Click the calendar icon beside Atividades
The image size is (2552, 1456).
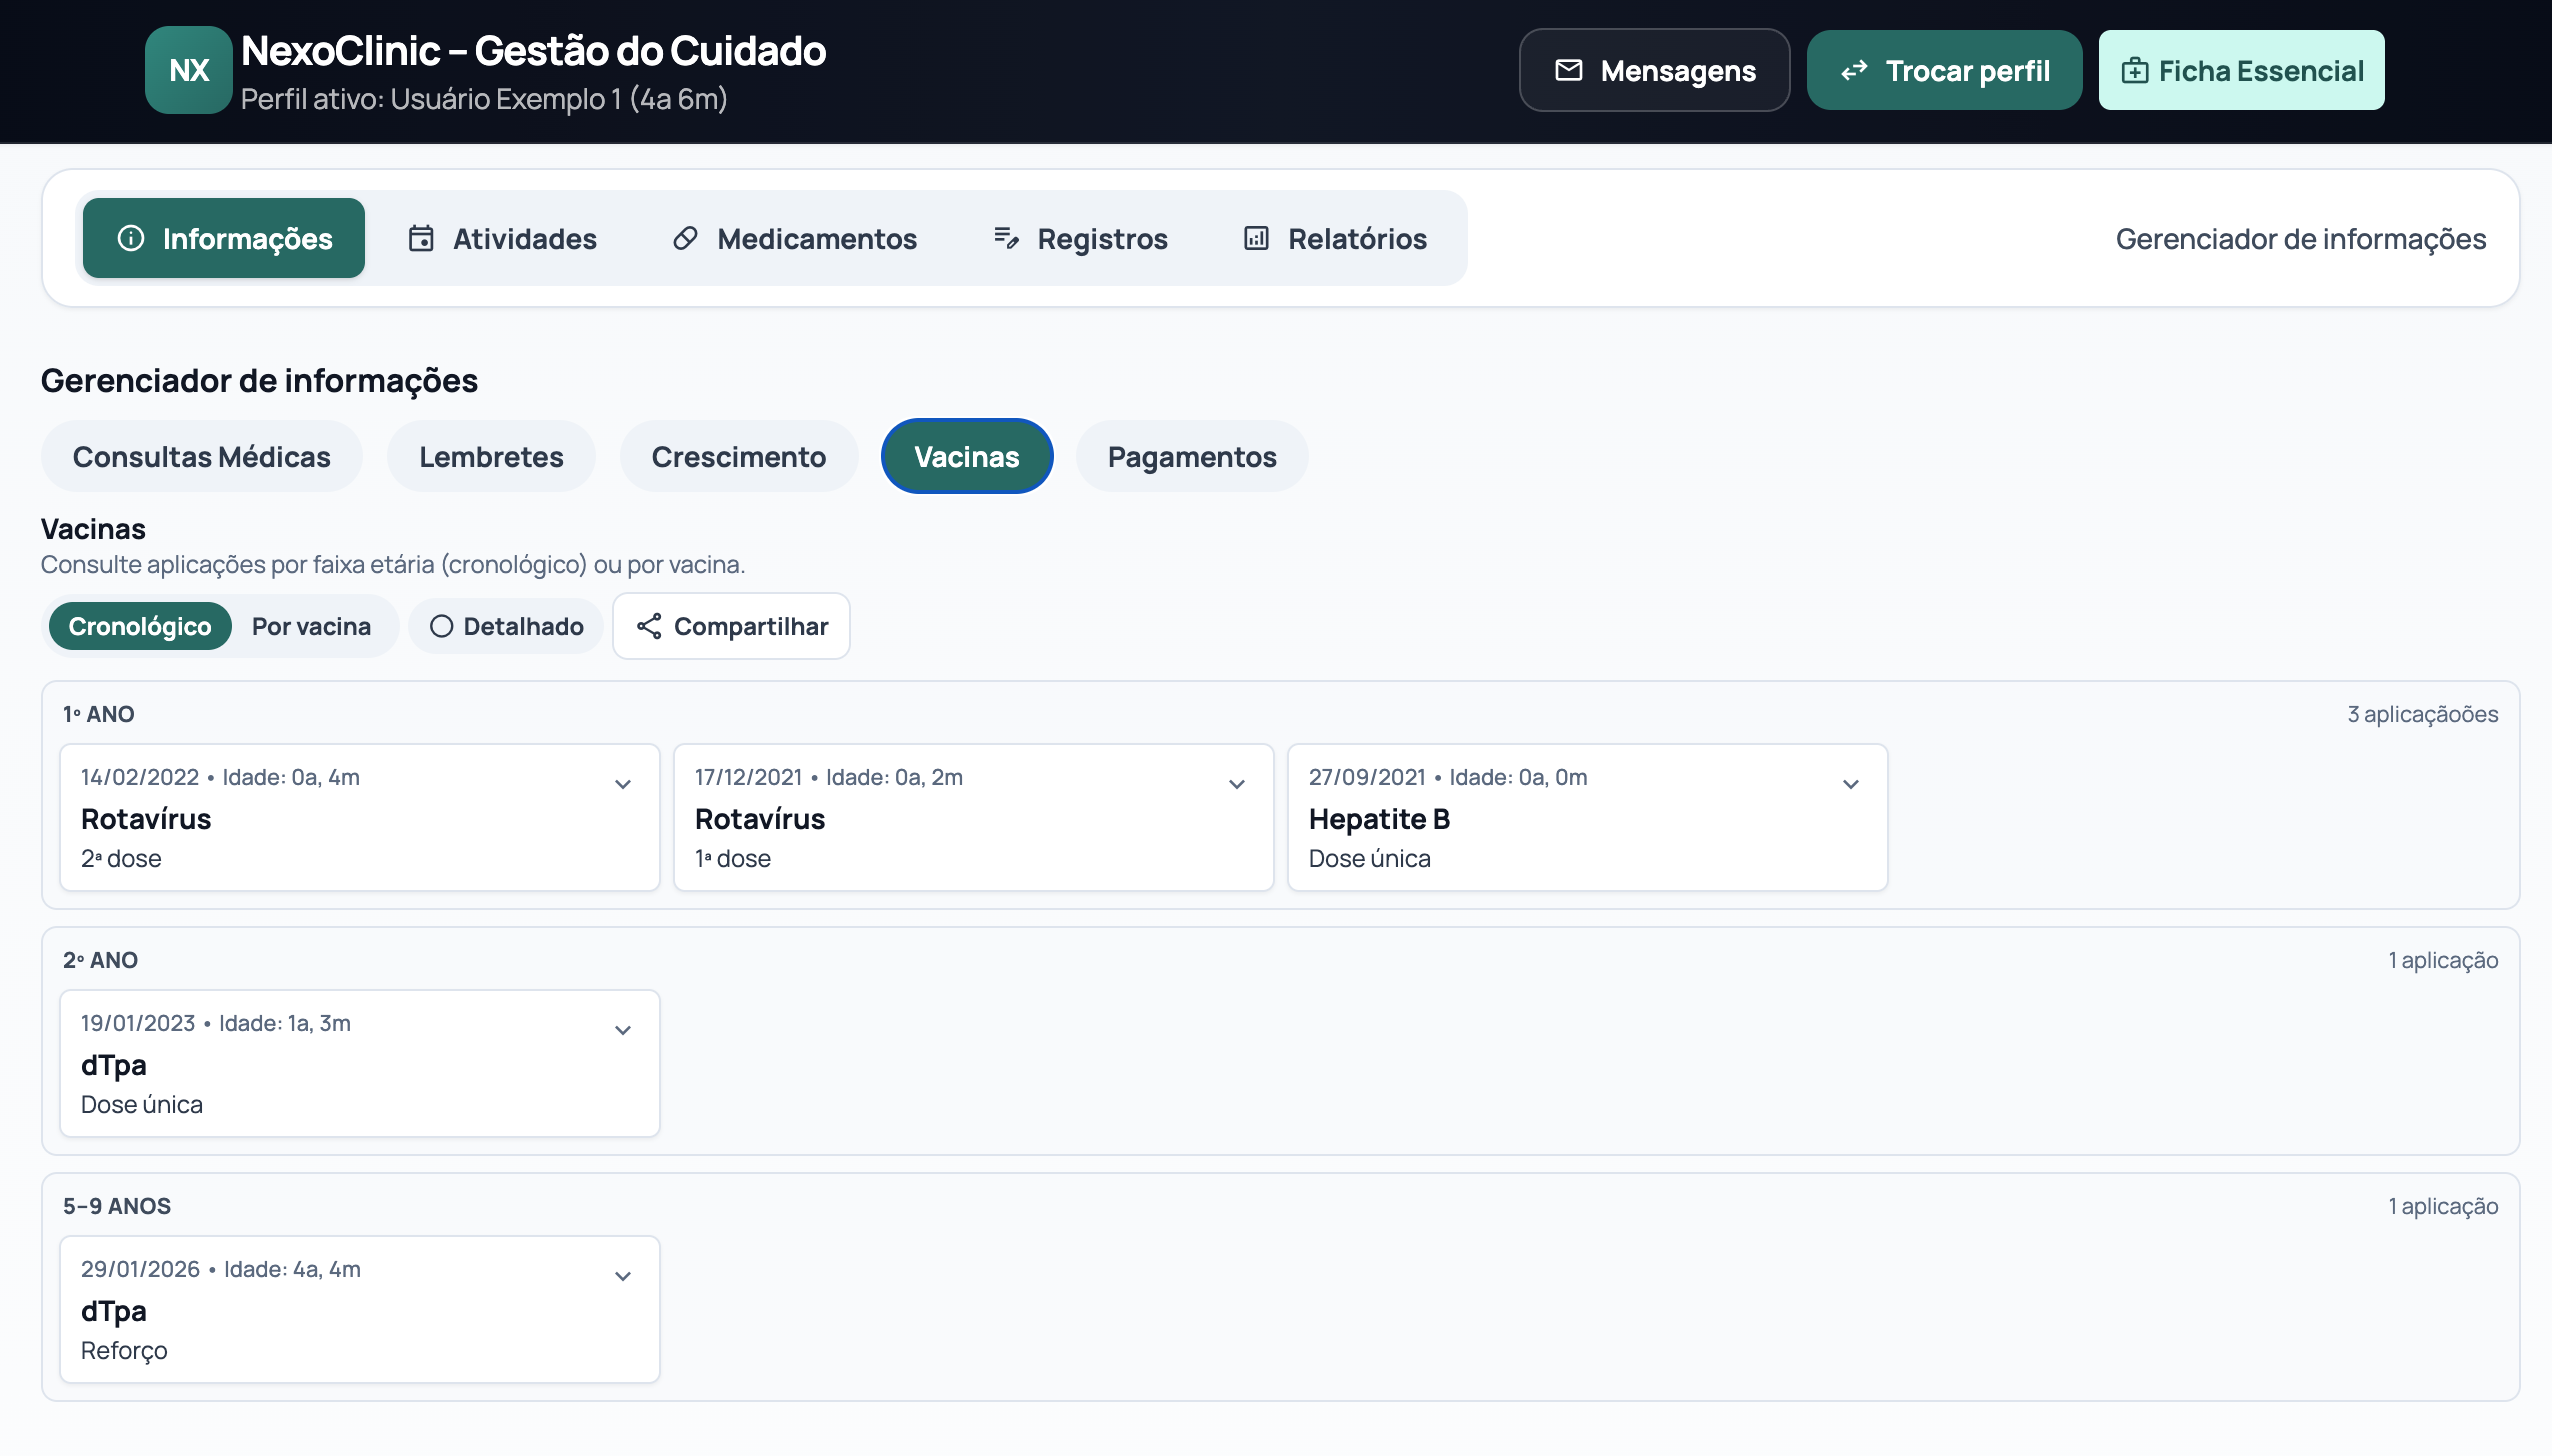tap(421, 238)
